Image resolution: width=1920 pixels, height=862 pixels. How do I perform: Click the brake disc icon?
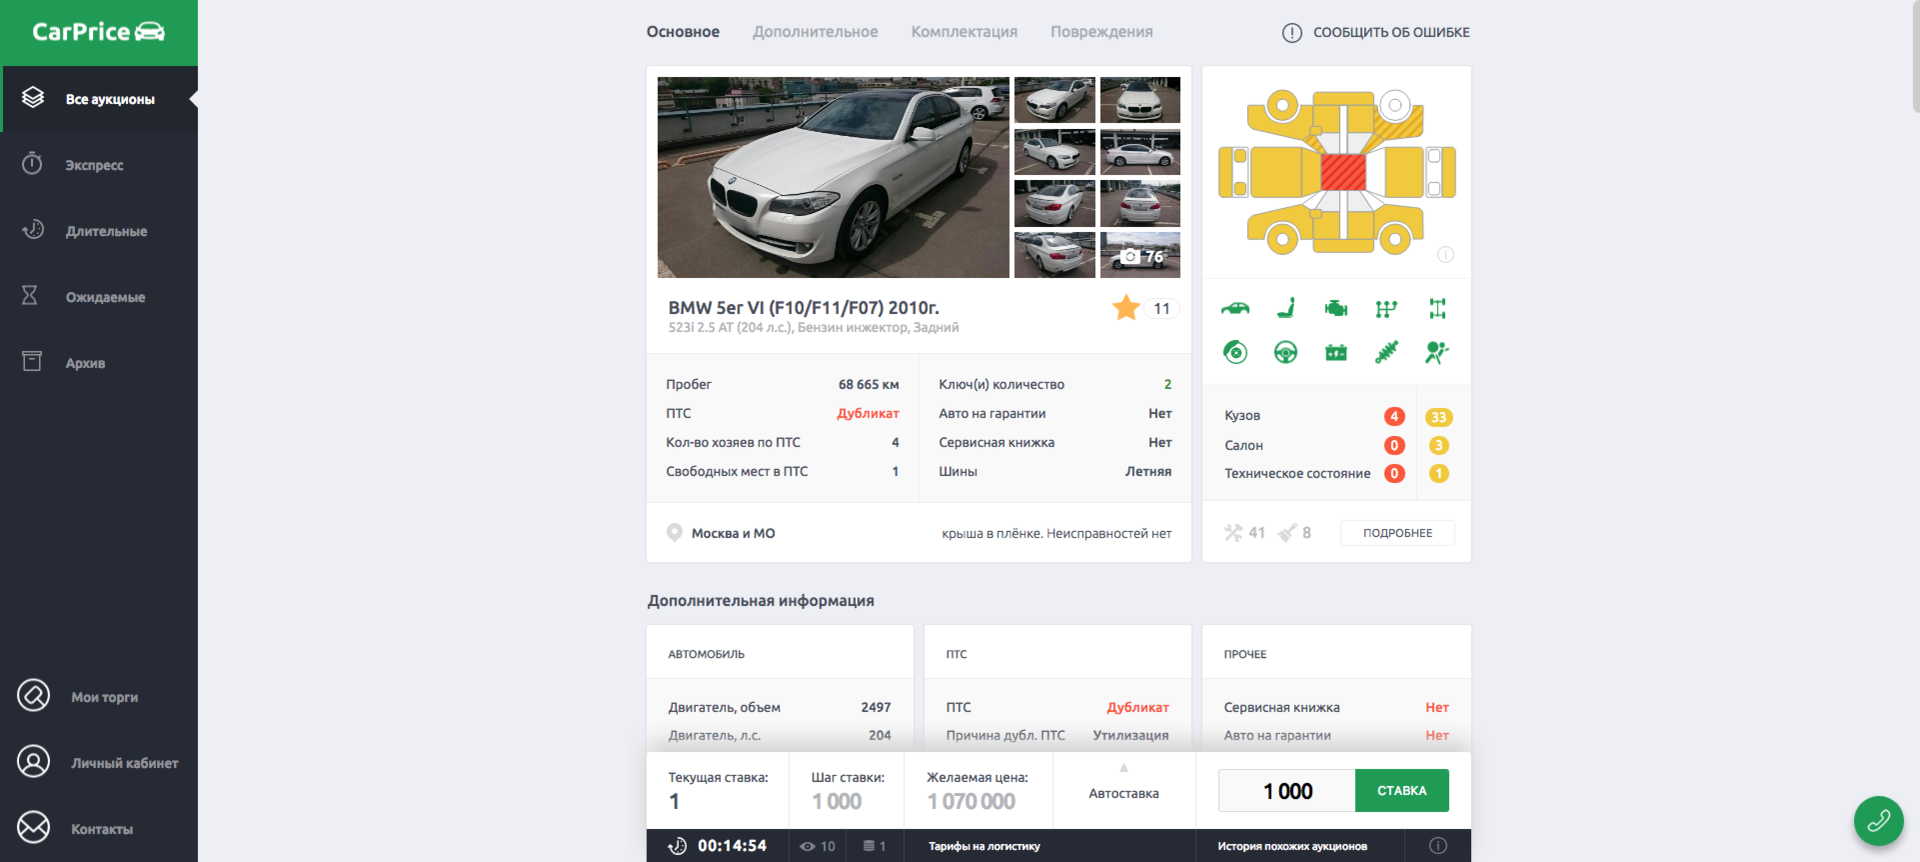[x=1235, y=352]
